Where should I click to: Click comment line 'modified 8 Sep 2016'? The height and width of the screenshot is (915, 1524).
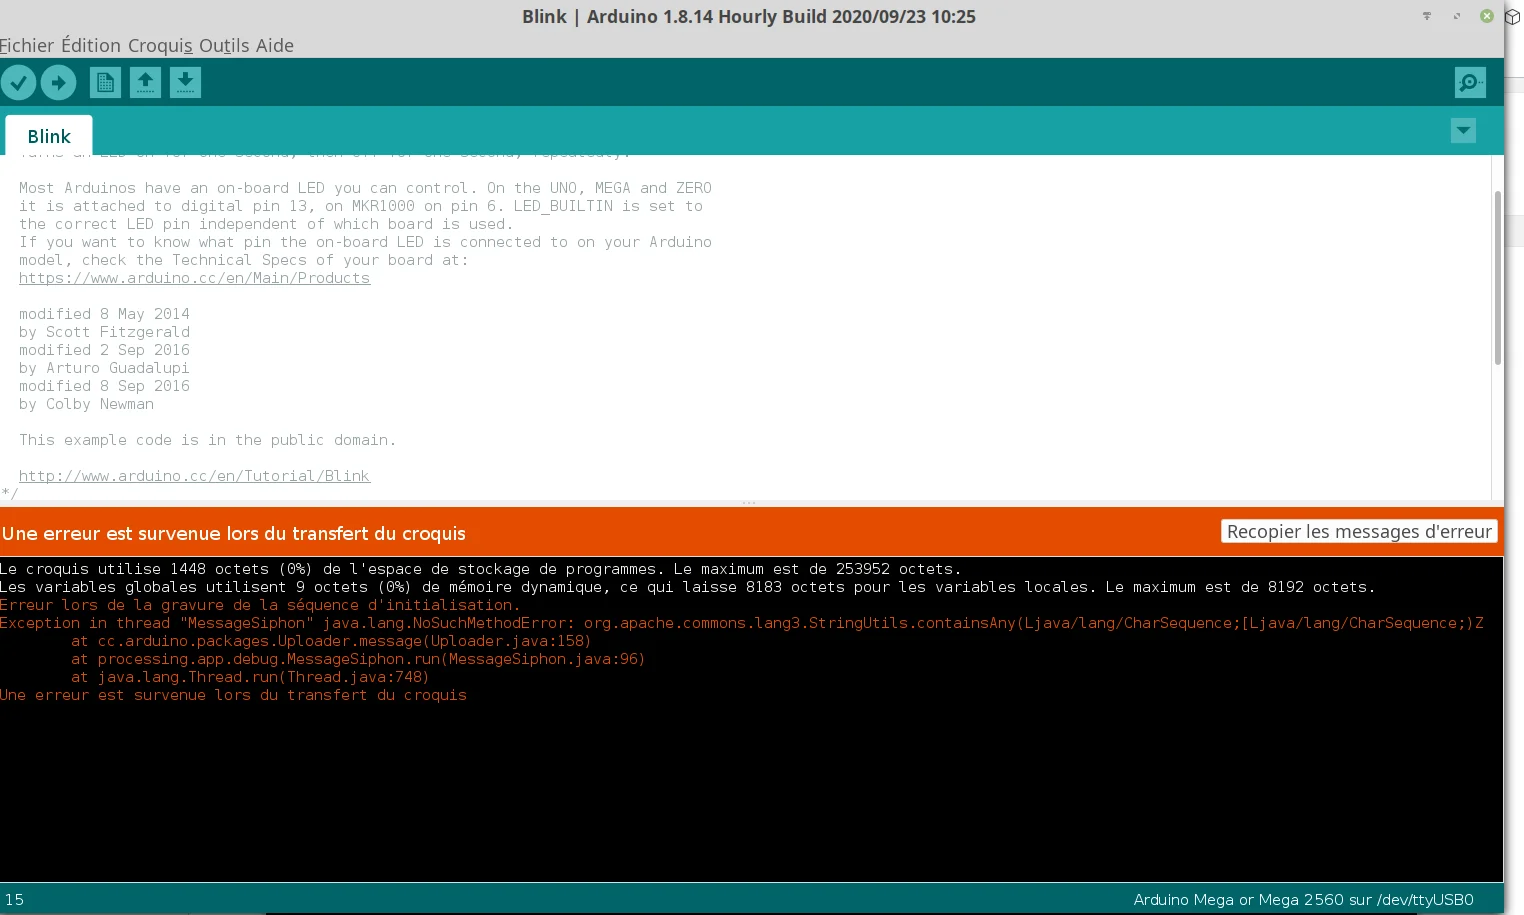(x=104, y=386)
